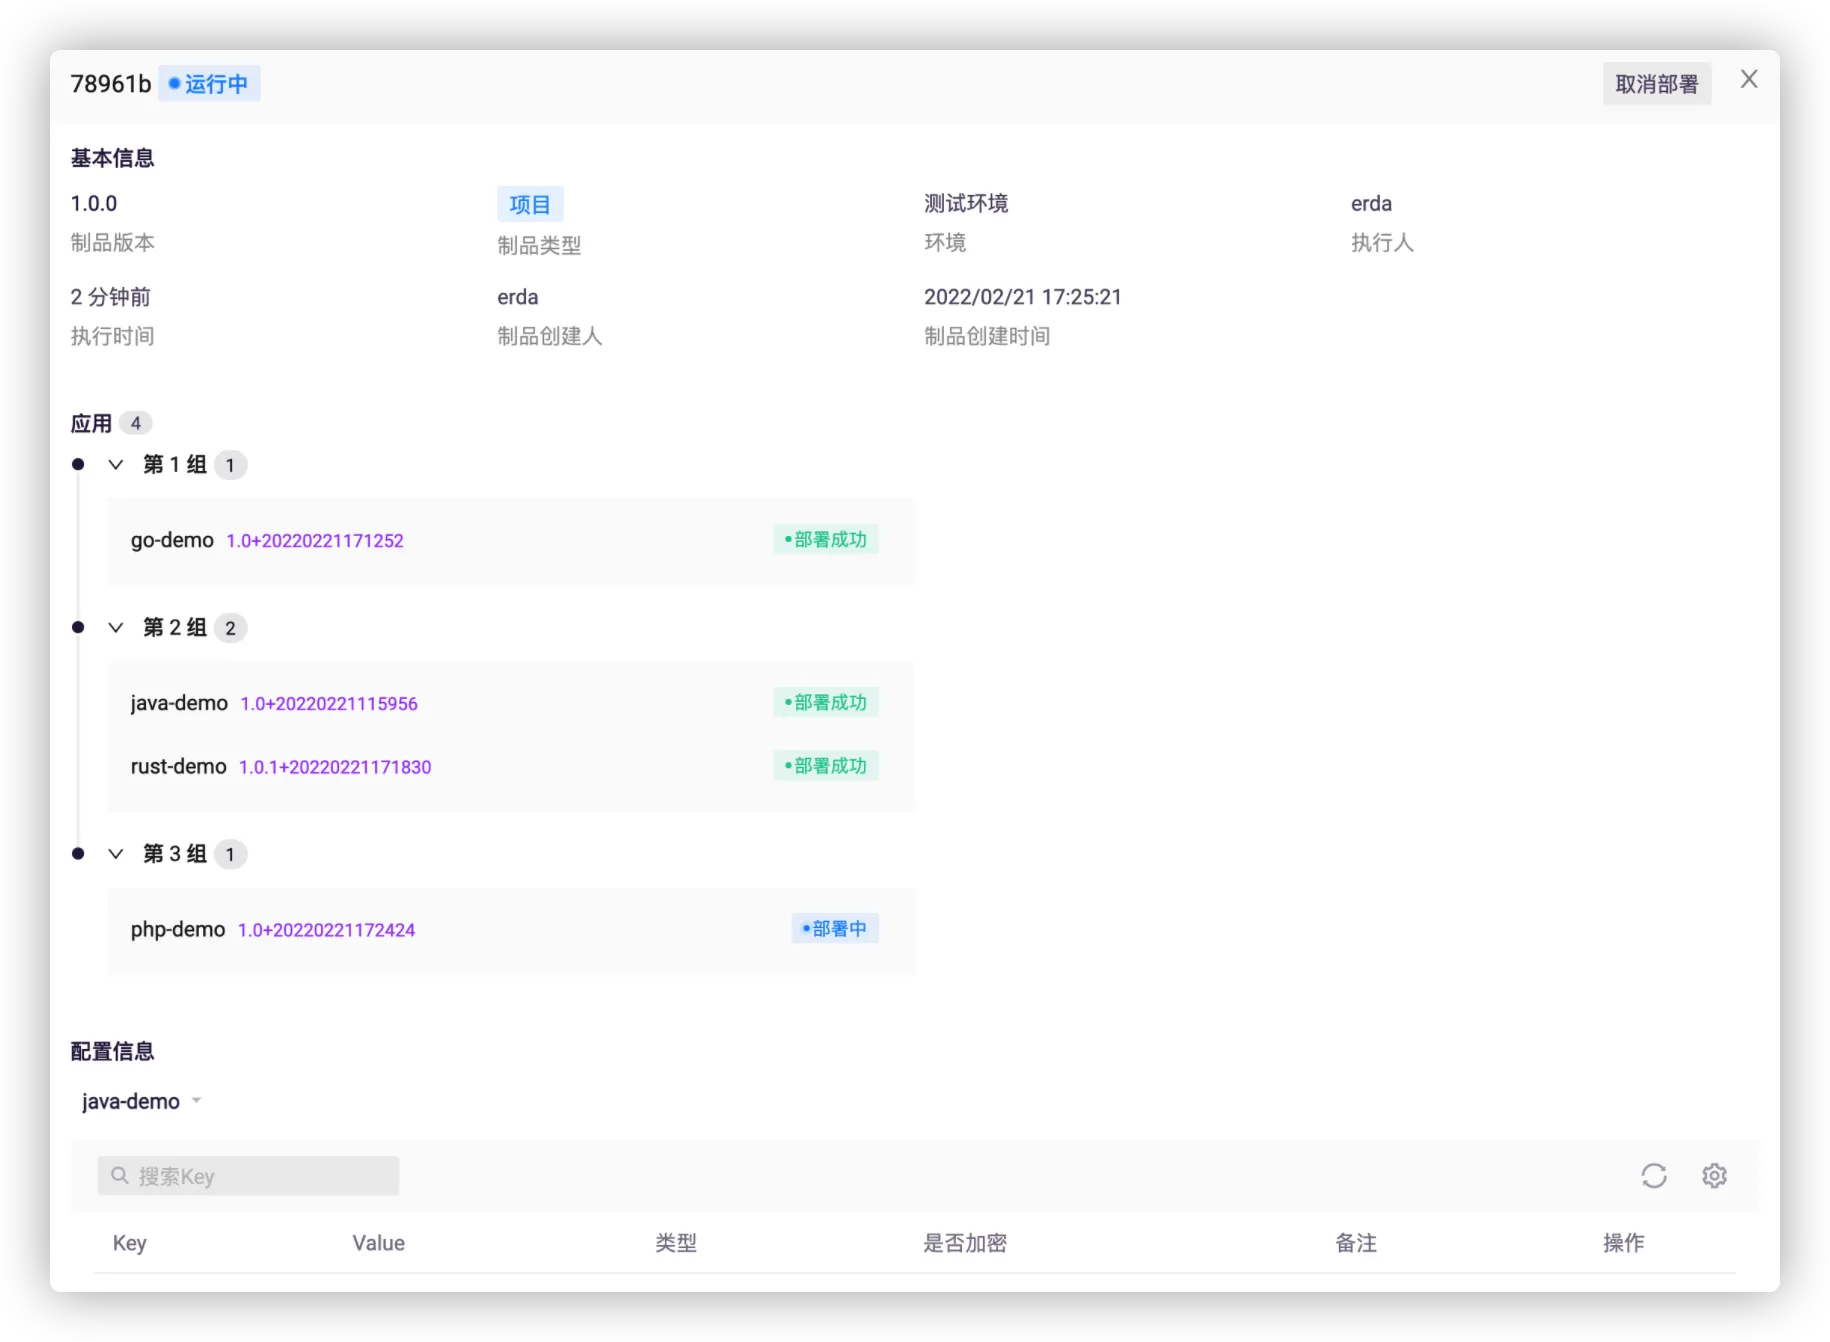The height and width of the screenshot is (1342, 1830).
Task: Close the deployment detail drawer with X
Action: pos(1748,80)
